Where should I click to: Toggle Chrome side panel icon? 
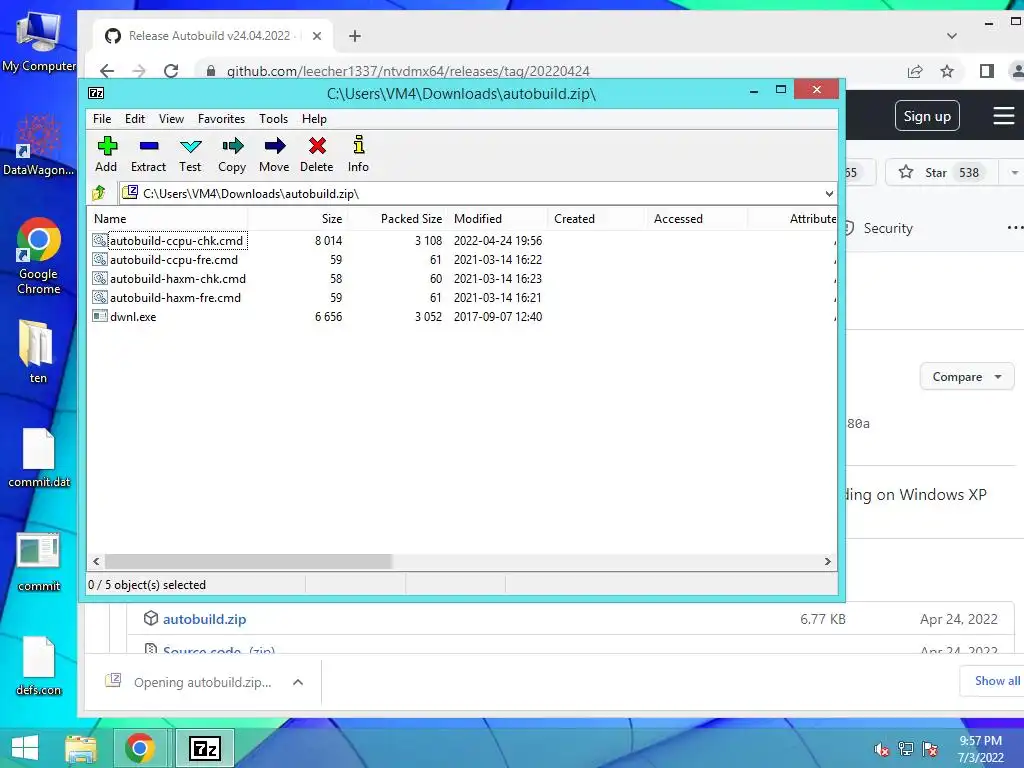click(987, 71)
